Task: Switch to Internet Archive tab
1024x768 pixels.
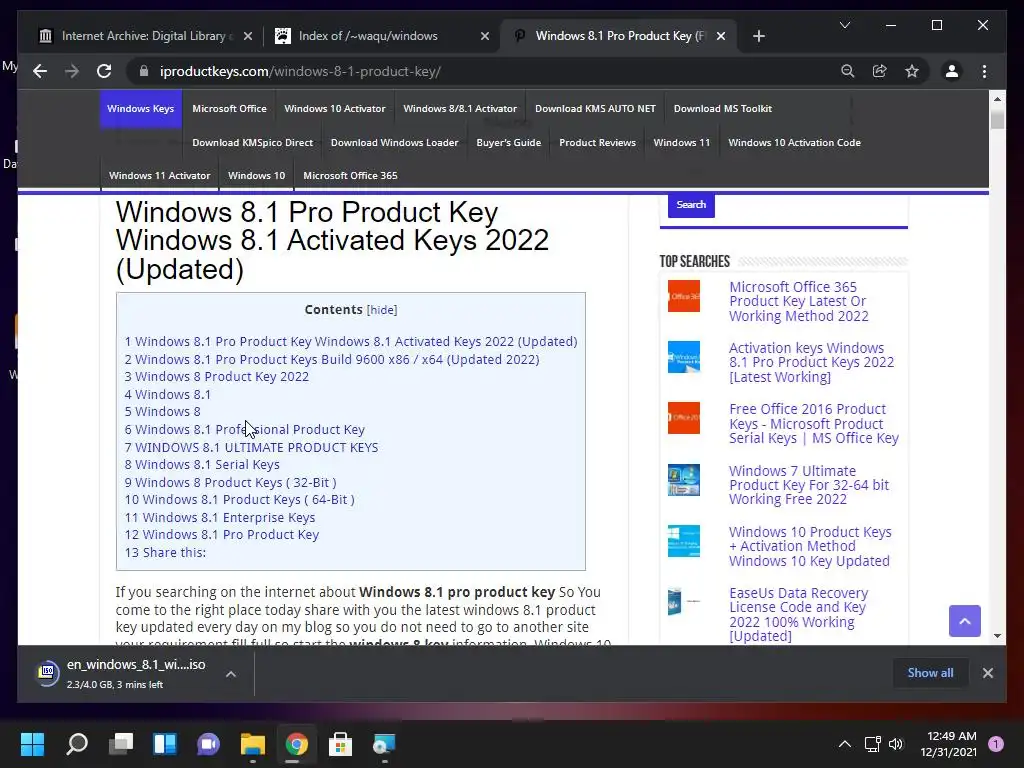Action: click(144, 36)
